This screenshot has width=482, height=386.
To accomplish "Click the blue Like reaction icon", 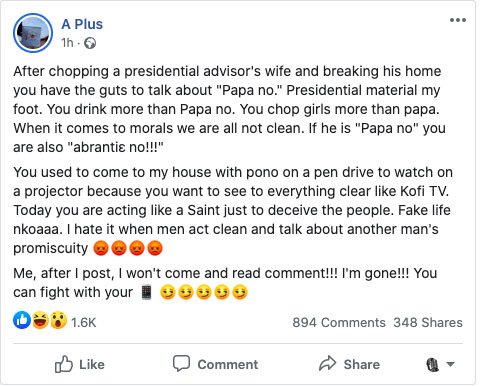I will [x=22, y=320].
